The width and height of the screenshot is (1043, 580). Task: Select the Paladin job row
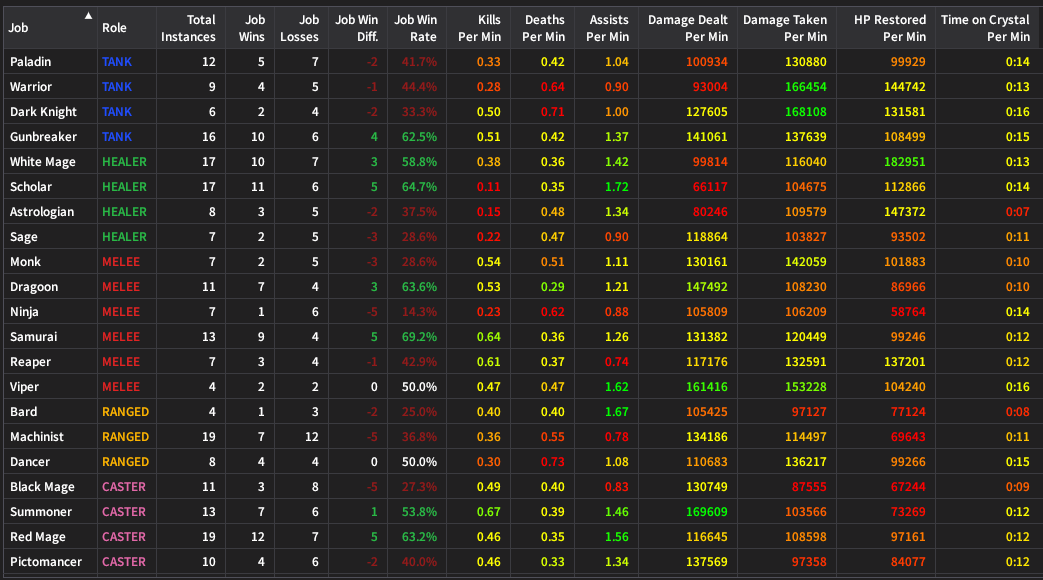tap(522, 62)
